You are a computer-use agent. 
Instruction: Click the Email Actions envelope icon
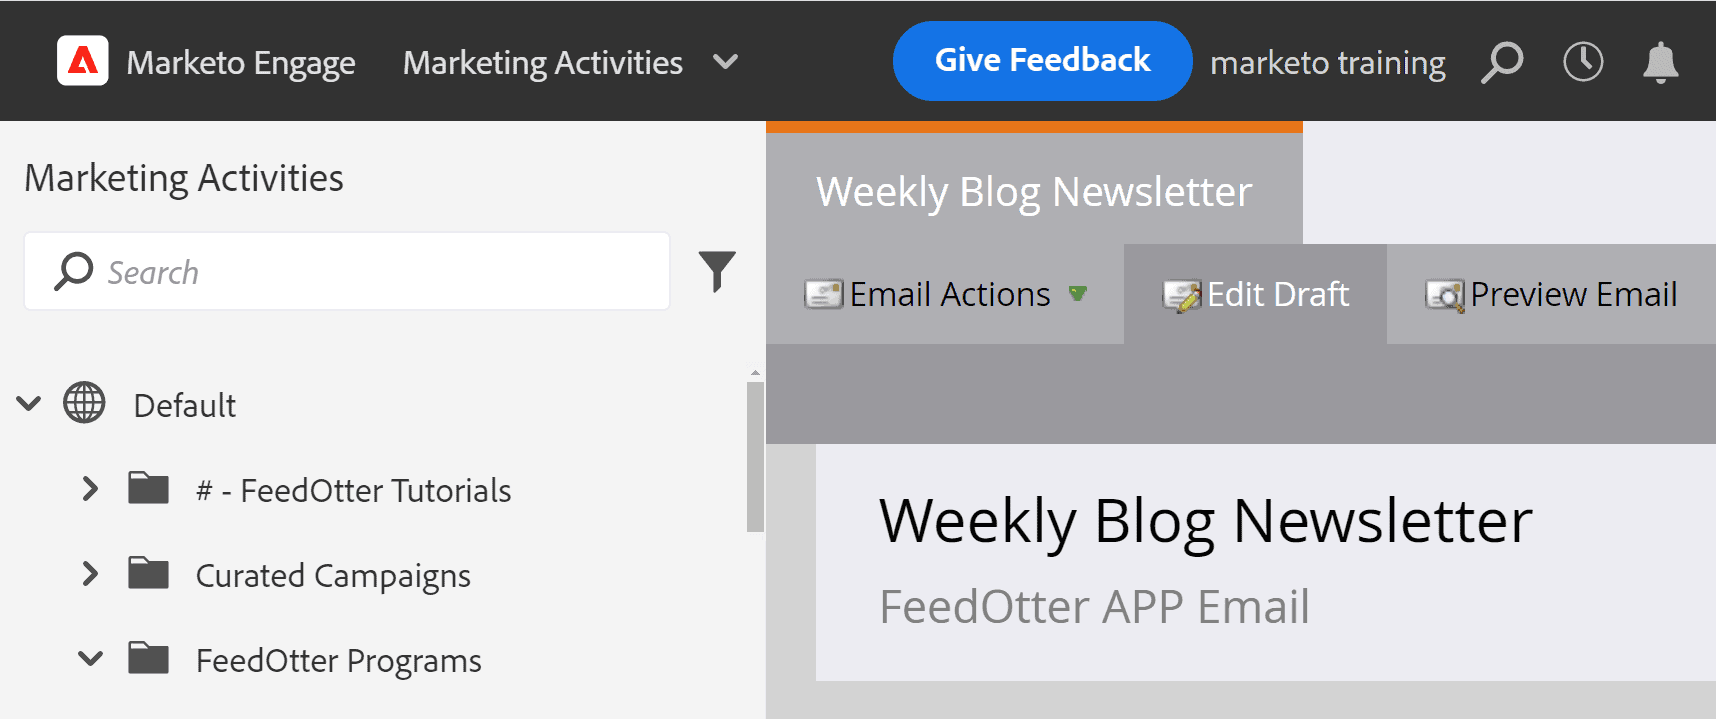coord(822,294)
